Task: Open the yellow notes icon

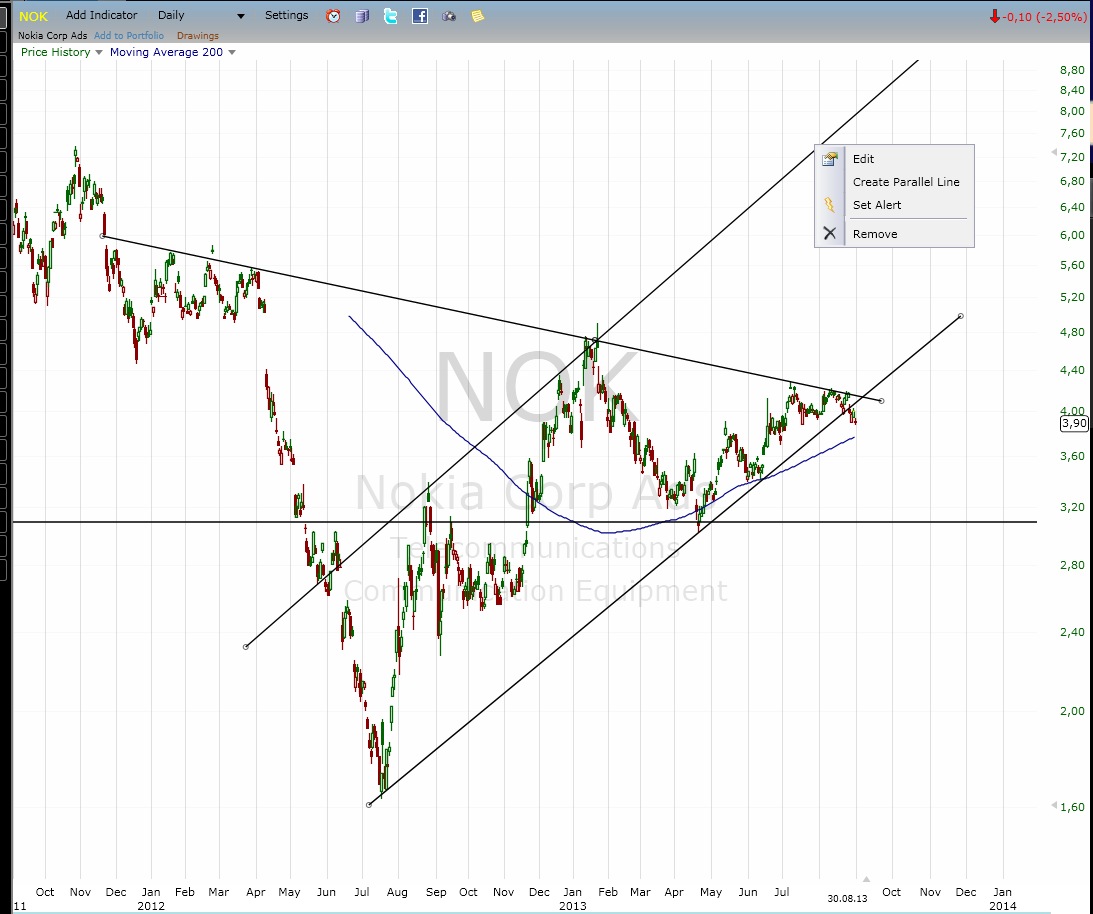Action: pyautogui.click(x=477, y=15)
